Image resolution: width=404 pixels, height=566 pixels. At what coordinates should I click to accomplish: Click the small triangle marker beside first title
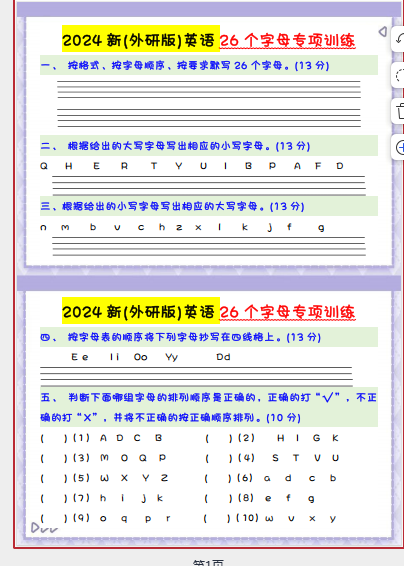pyautogui.click(x=383, y=32)
